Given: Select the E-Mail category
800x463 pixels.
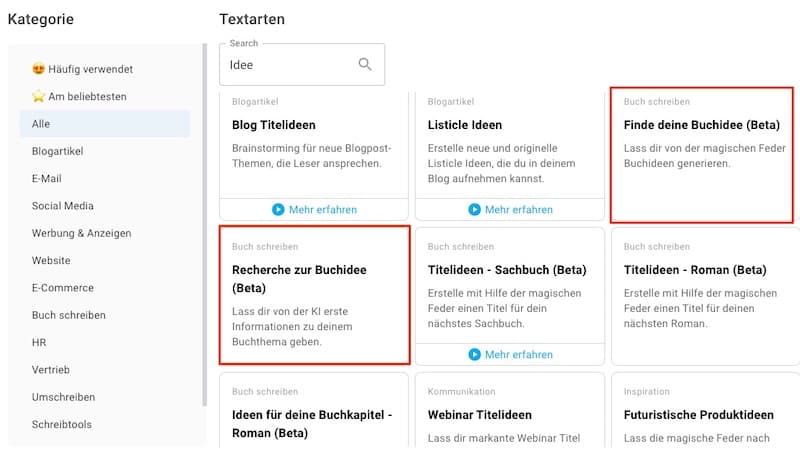Looking at the screenshot, I should coord(47,179).
